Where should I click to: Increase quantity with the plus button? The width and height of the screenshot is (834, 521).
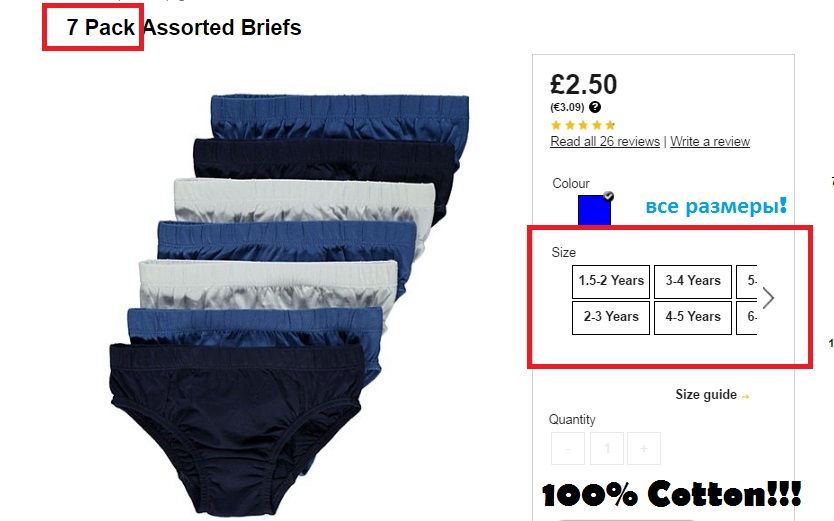click(x=644, y=449)
